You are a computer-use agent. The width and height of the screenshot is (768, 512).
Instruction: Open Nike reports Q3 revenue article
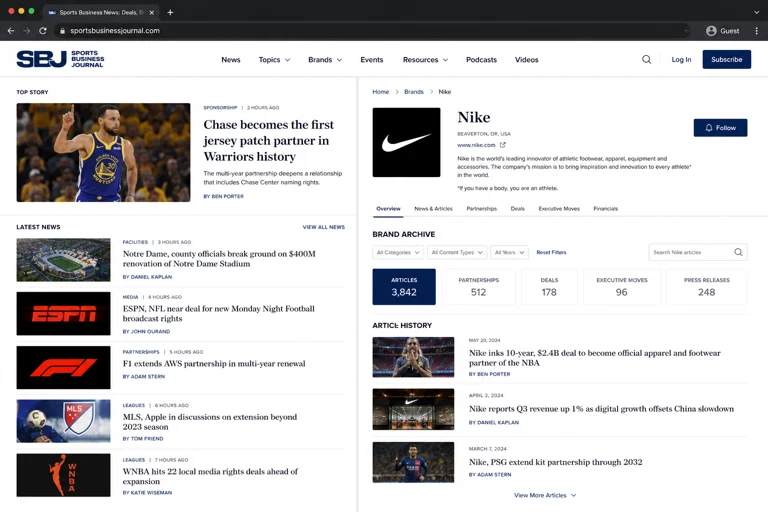point(601,409)
